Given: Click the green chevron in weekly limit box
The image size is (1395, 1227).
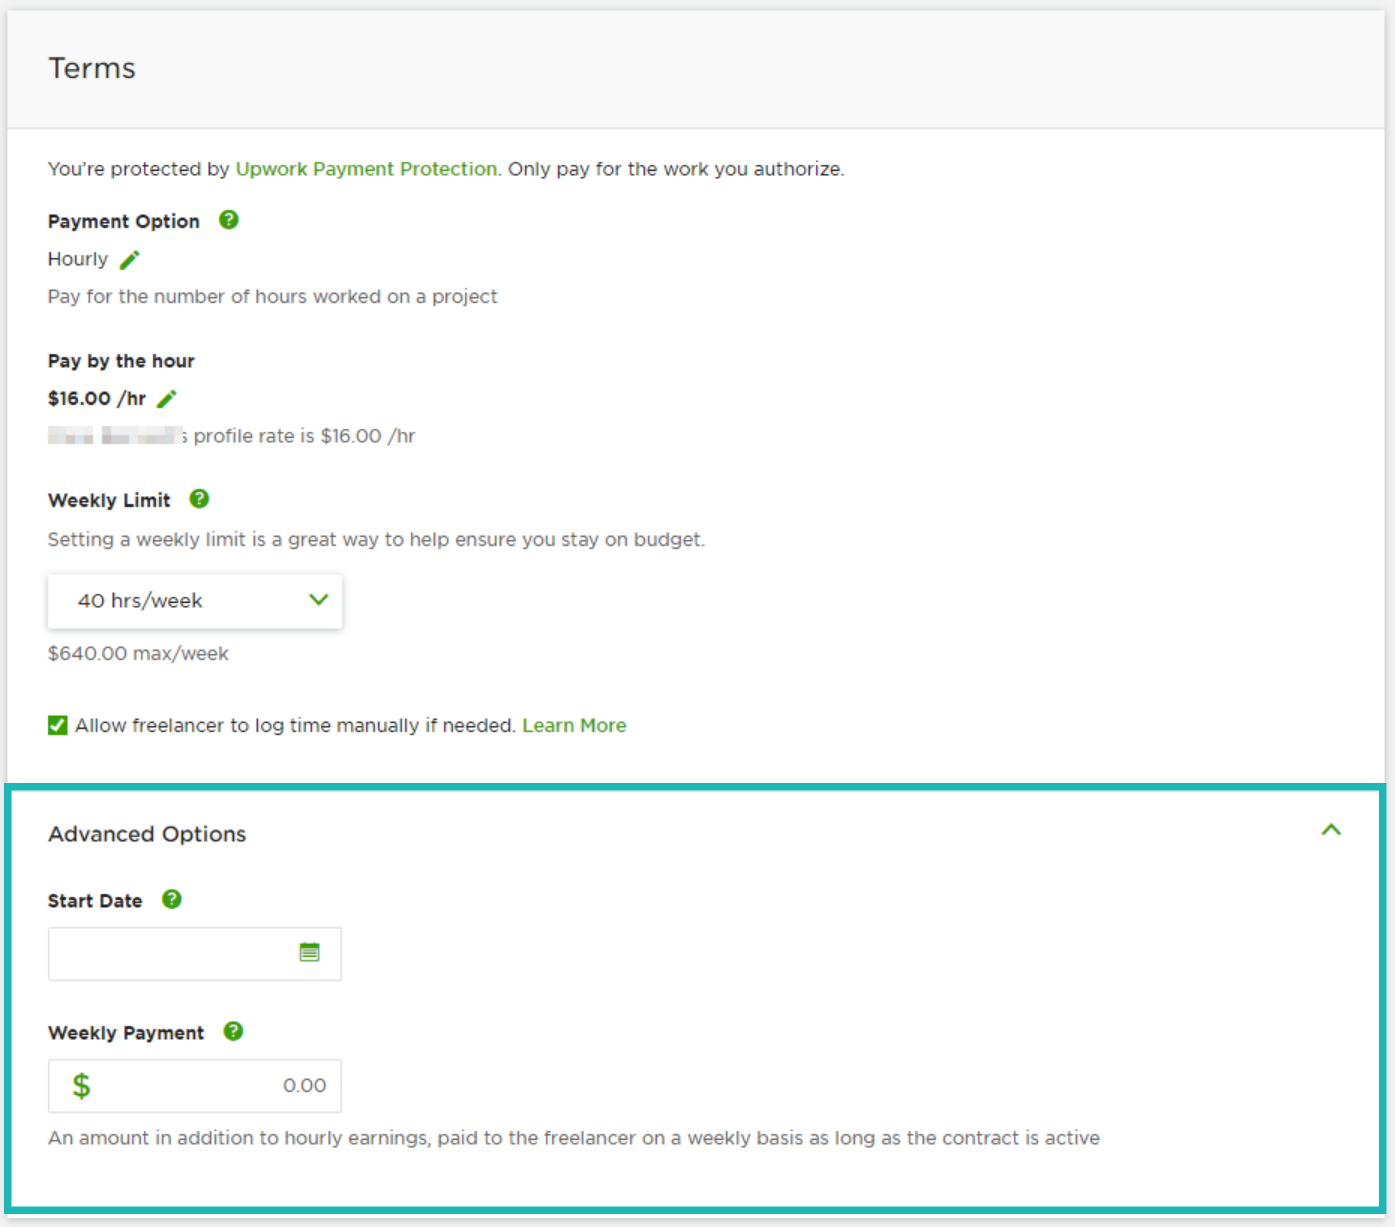Looking at the screenshot, I should (319, 600).
